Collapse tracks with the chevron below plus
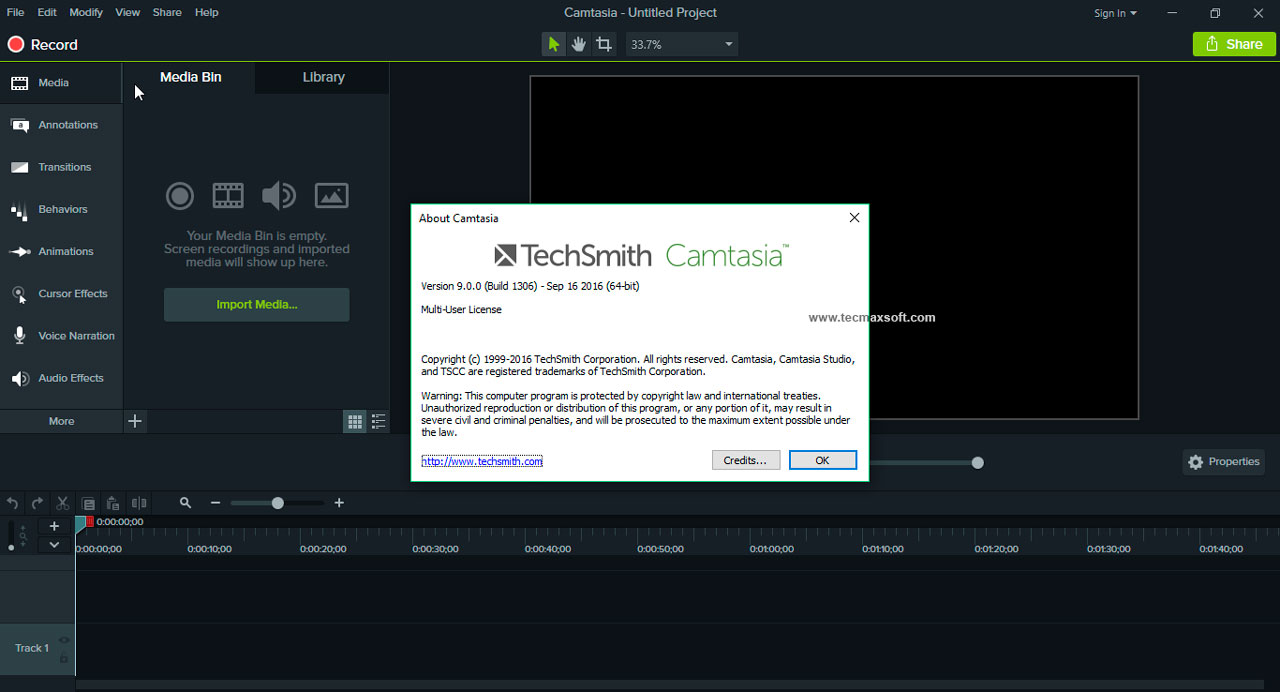Viewport: 1280px width, 692px height. click(54, 544)
